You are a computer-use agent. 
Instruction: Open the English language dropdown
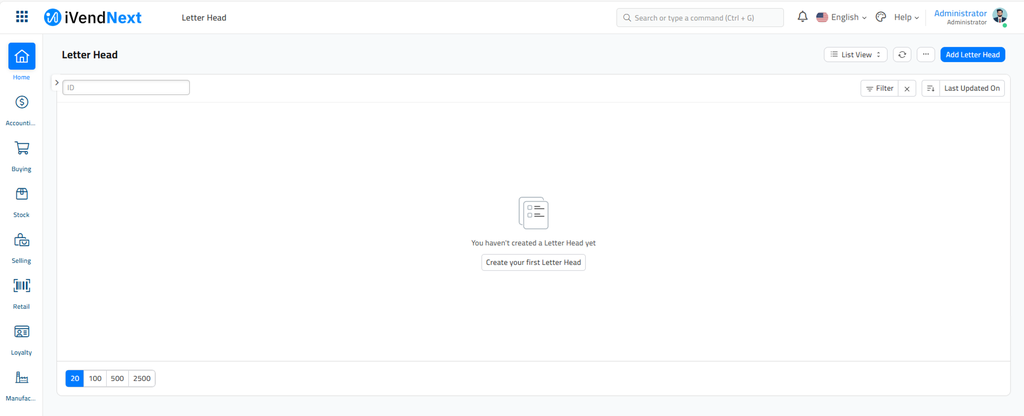click(x=842, y=17)
